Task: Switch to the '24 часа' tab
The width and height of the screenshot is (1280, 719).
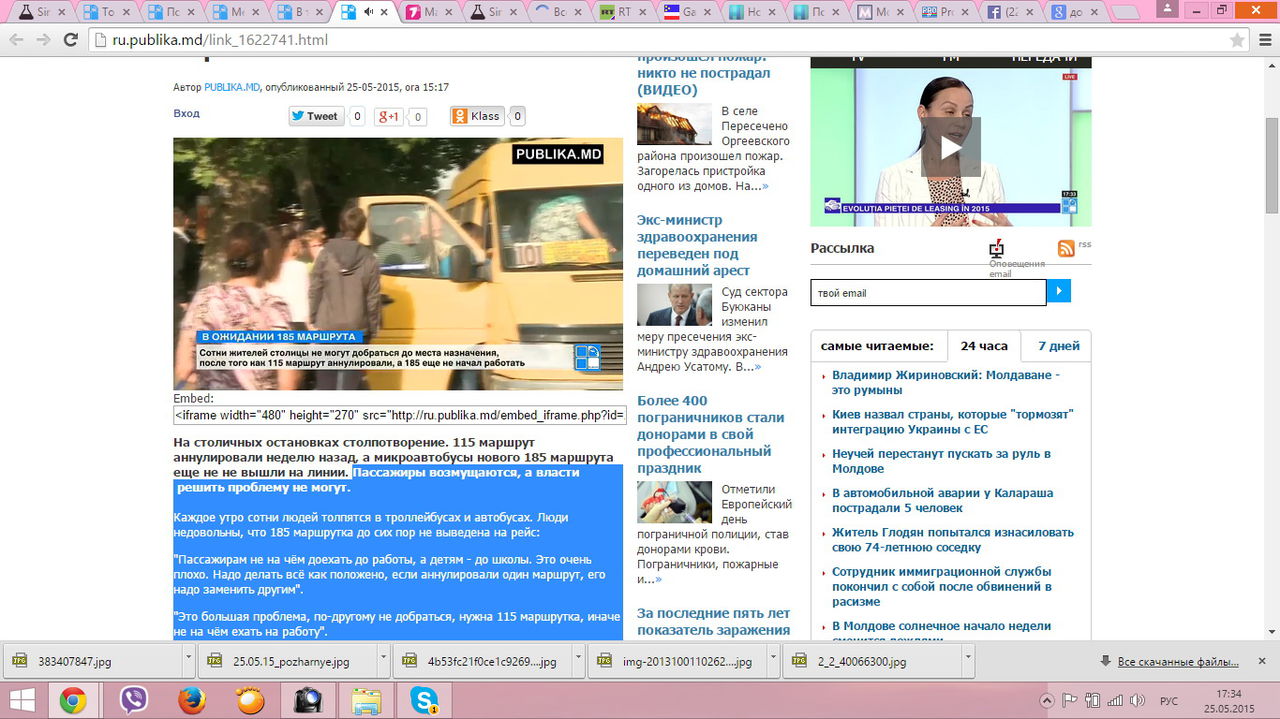Action: click(984, 346)
